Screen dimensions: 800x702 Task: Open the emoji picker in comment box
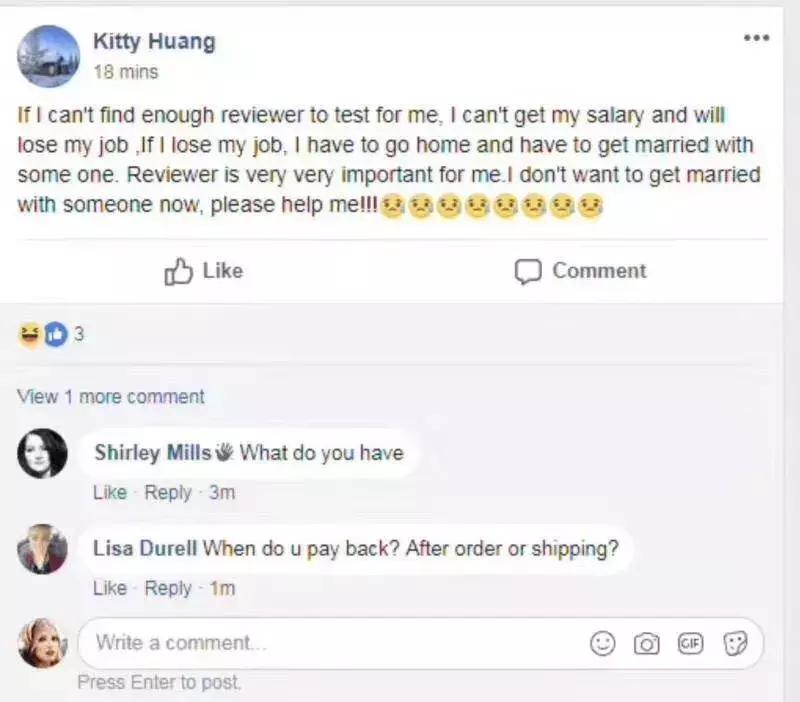click(603, 643)
